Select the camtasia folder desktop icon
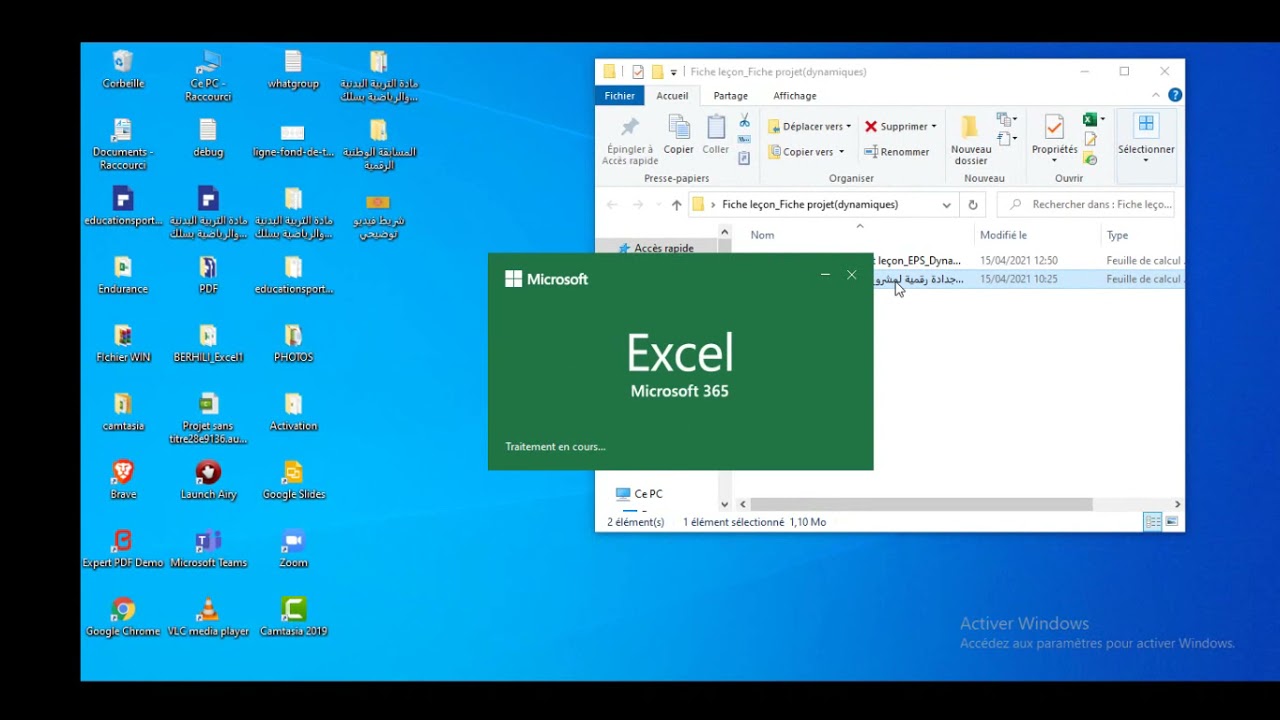 (x=123, y=412)
